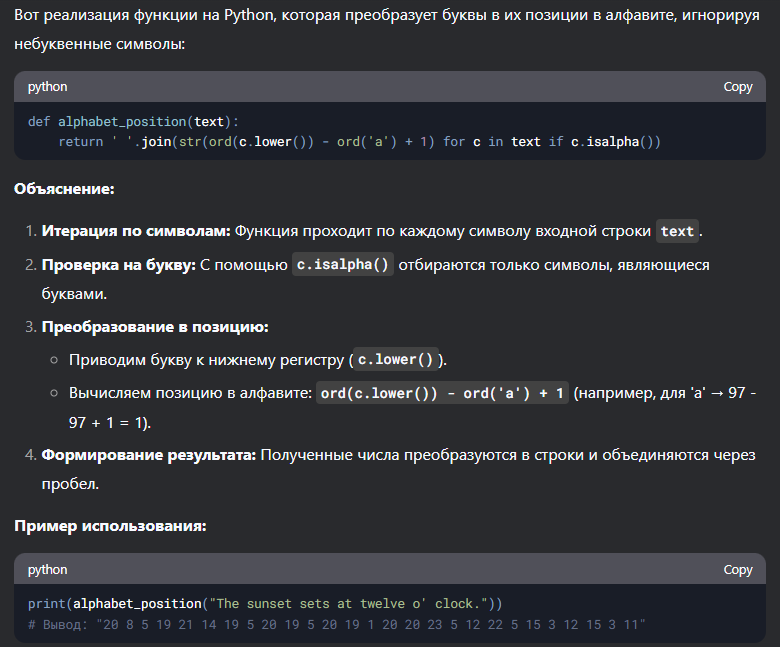The image size is (780, 647).
Task: Click the intro sentence mentioning Python
Action: [387, 29]
